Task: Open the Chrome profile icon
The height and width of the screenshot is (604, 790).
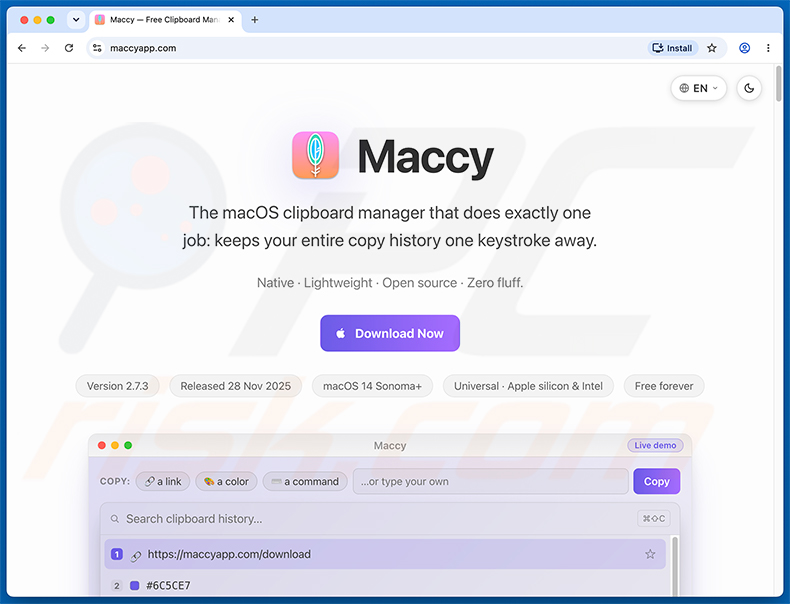Action: click(744, 48)
